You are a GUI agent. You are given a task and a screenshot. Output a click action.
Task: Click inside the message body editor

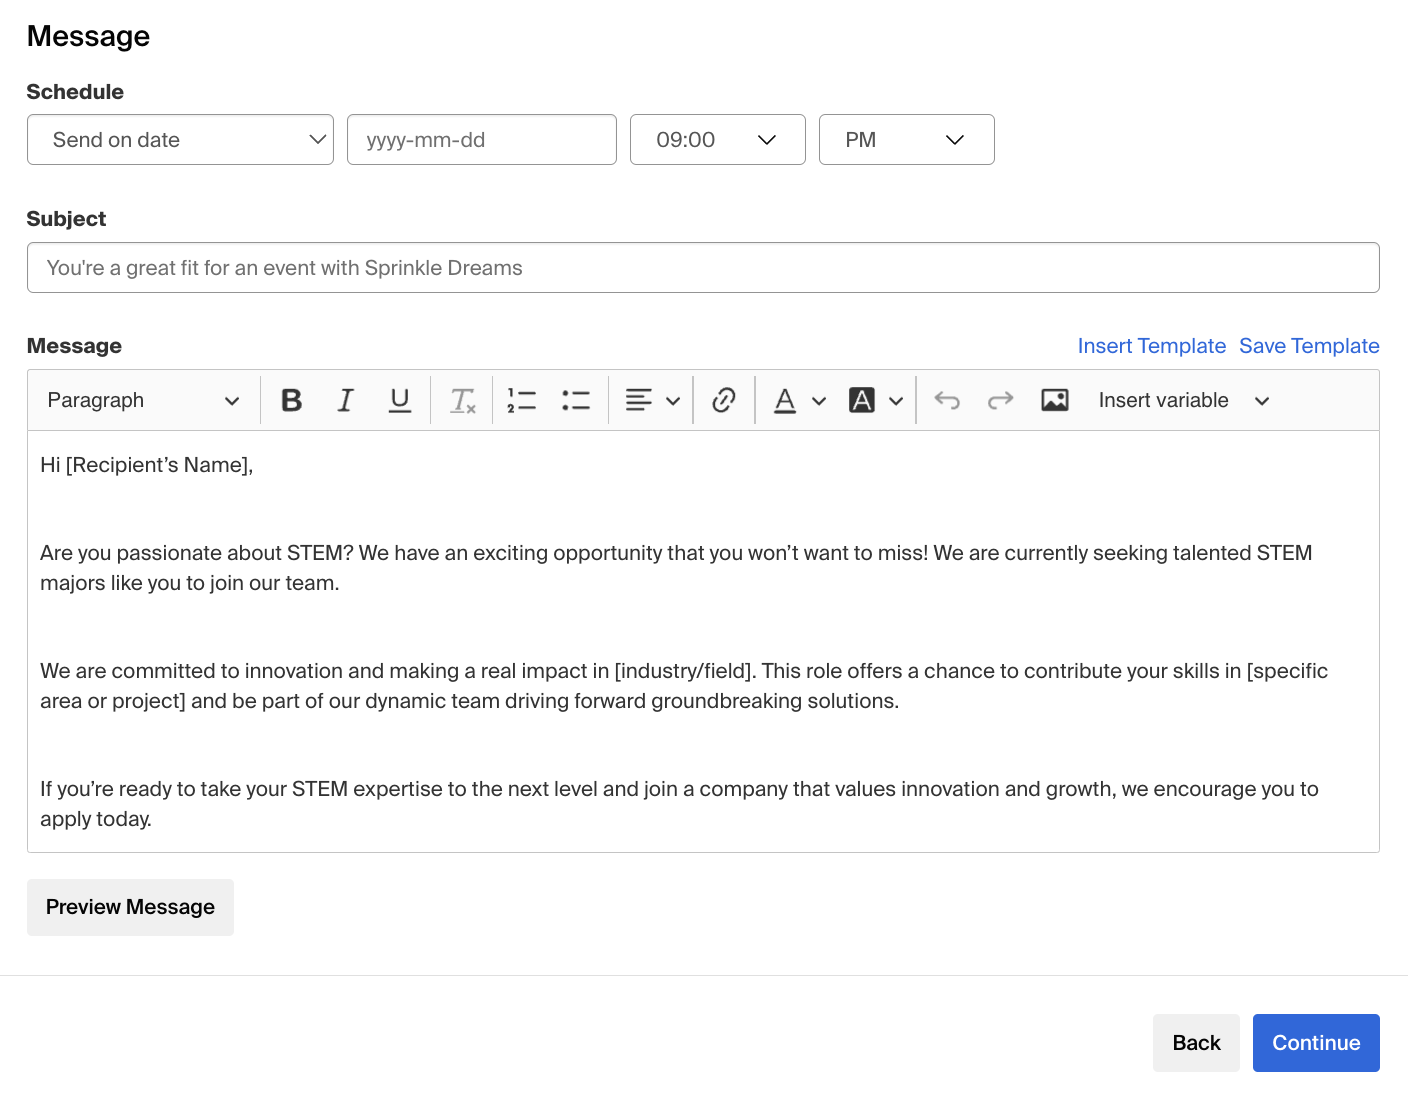coord(703,641)
